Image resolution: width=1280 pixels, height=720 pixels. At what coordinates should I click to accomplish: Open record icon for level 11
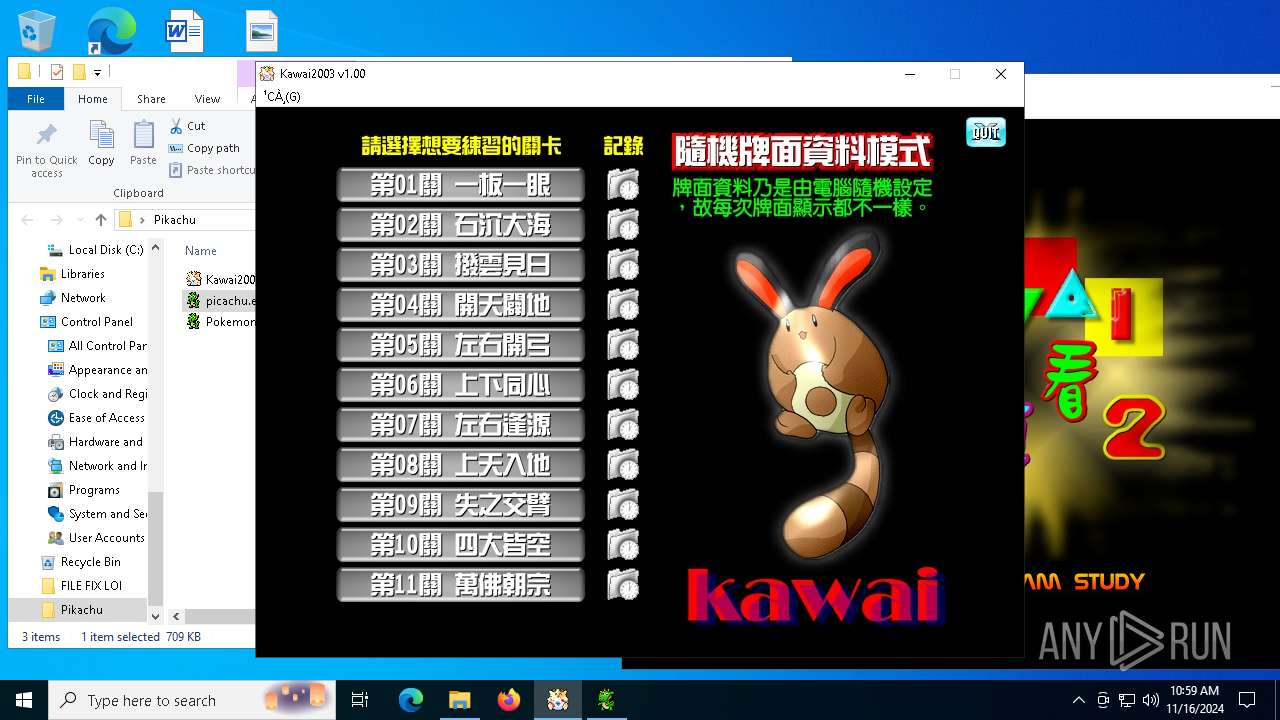pos(623,585)
